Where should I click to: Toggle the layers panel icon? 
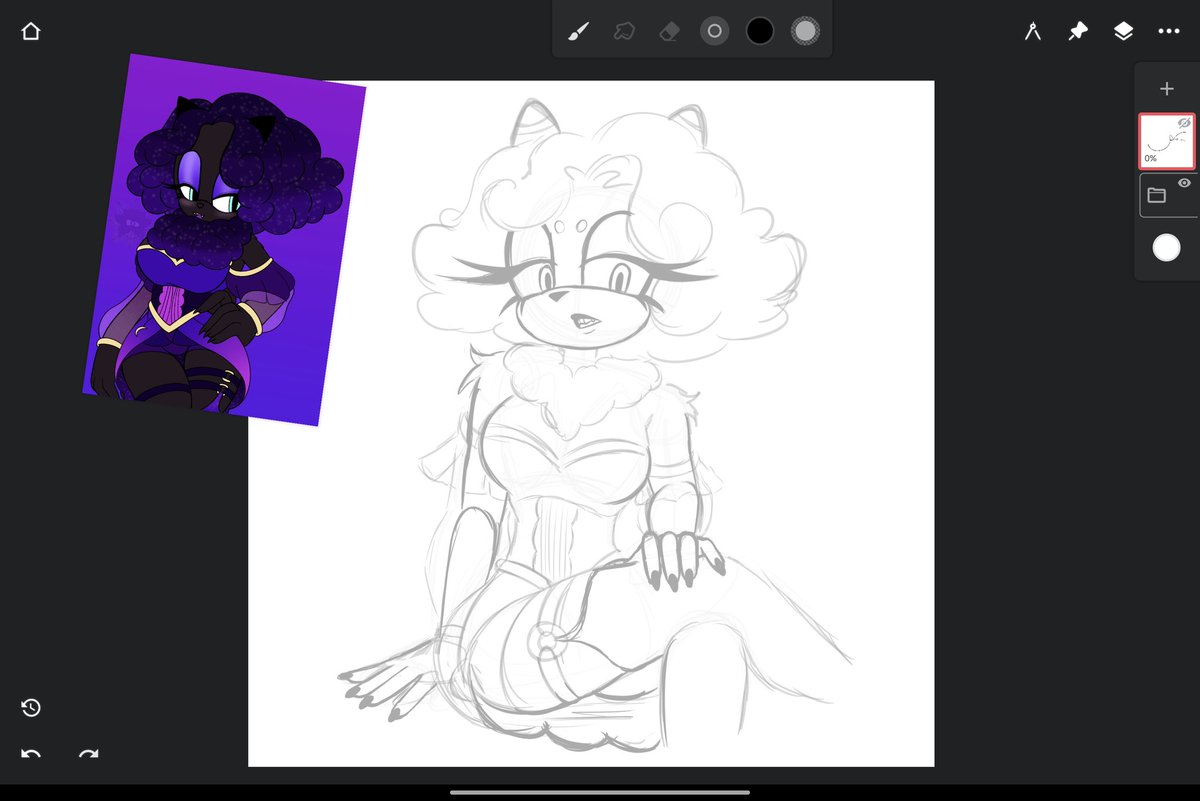pos(1123,31)
